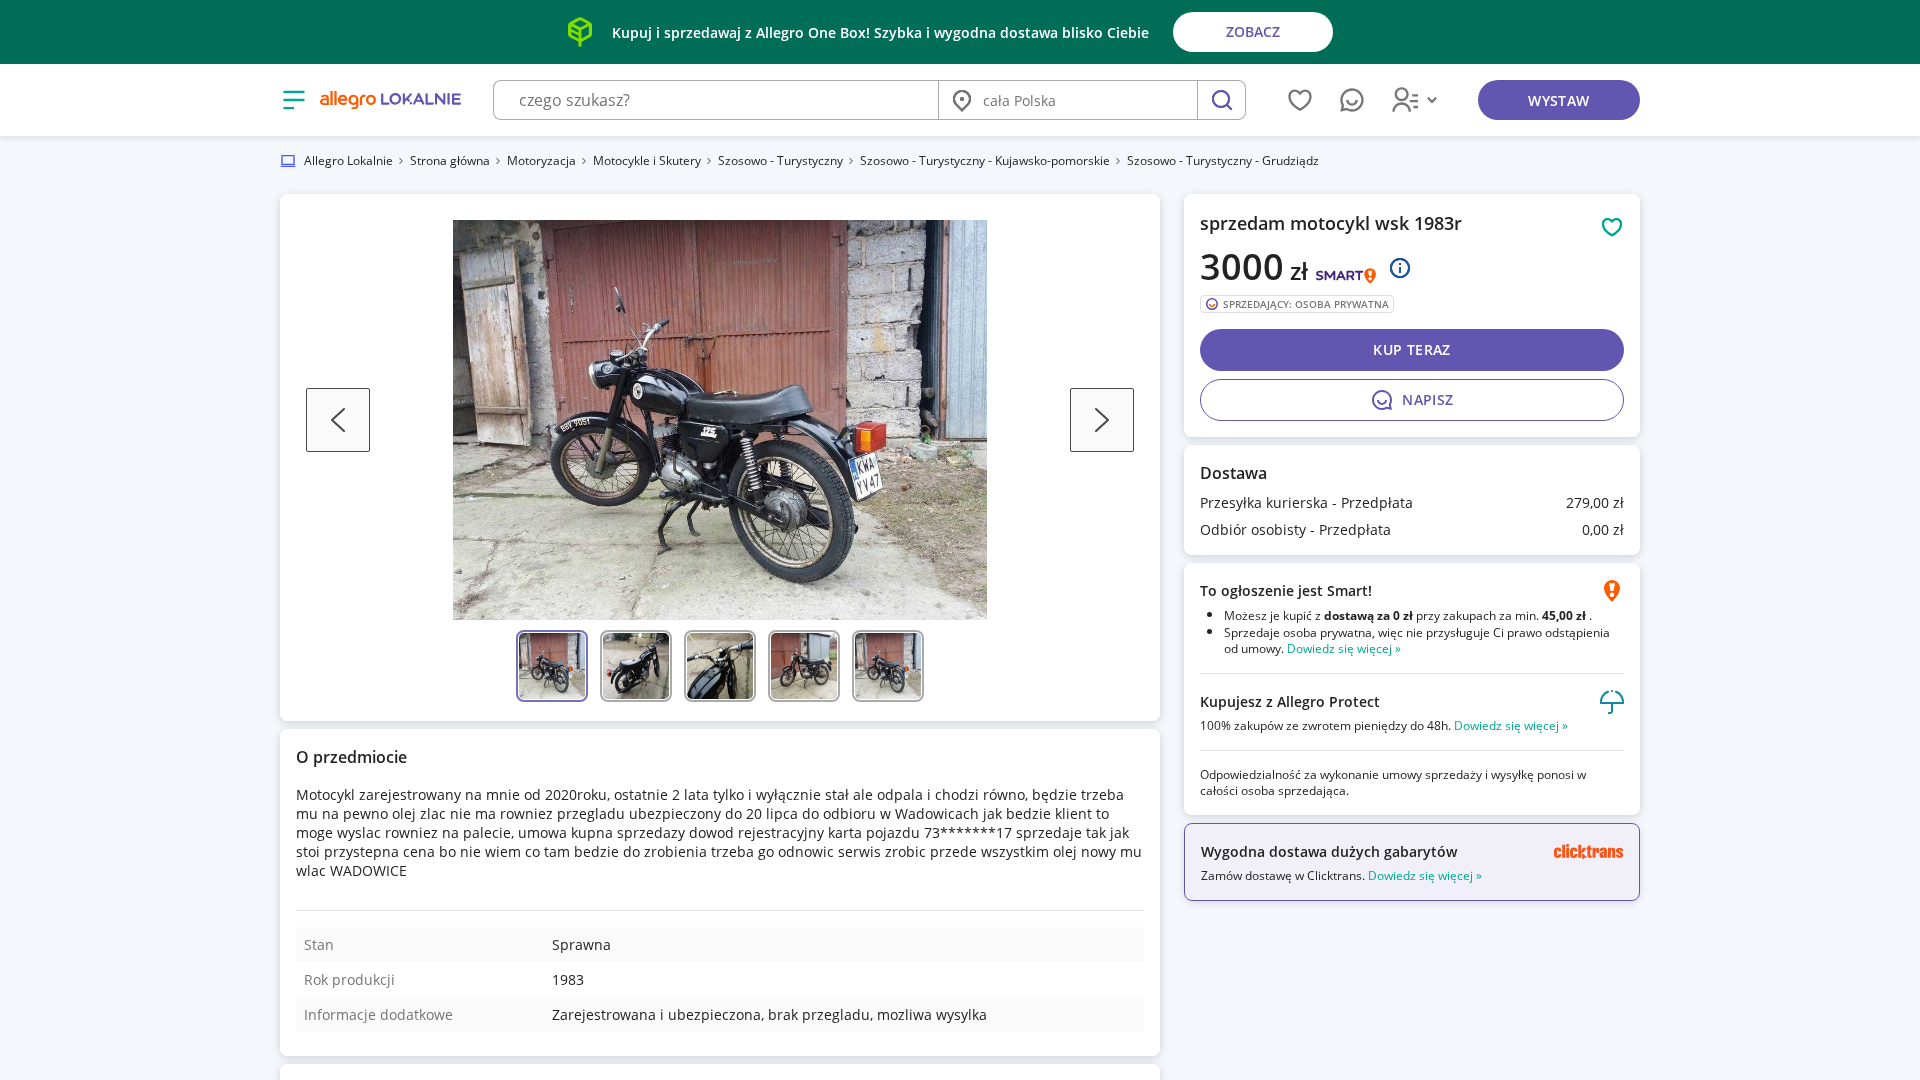The image size is (1920, 1080).
Task: Click 'Odbiór osobisty - Przedpłata' row
Action: (1412, 530)
